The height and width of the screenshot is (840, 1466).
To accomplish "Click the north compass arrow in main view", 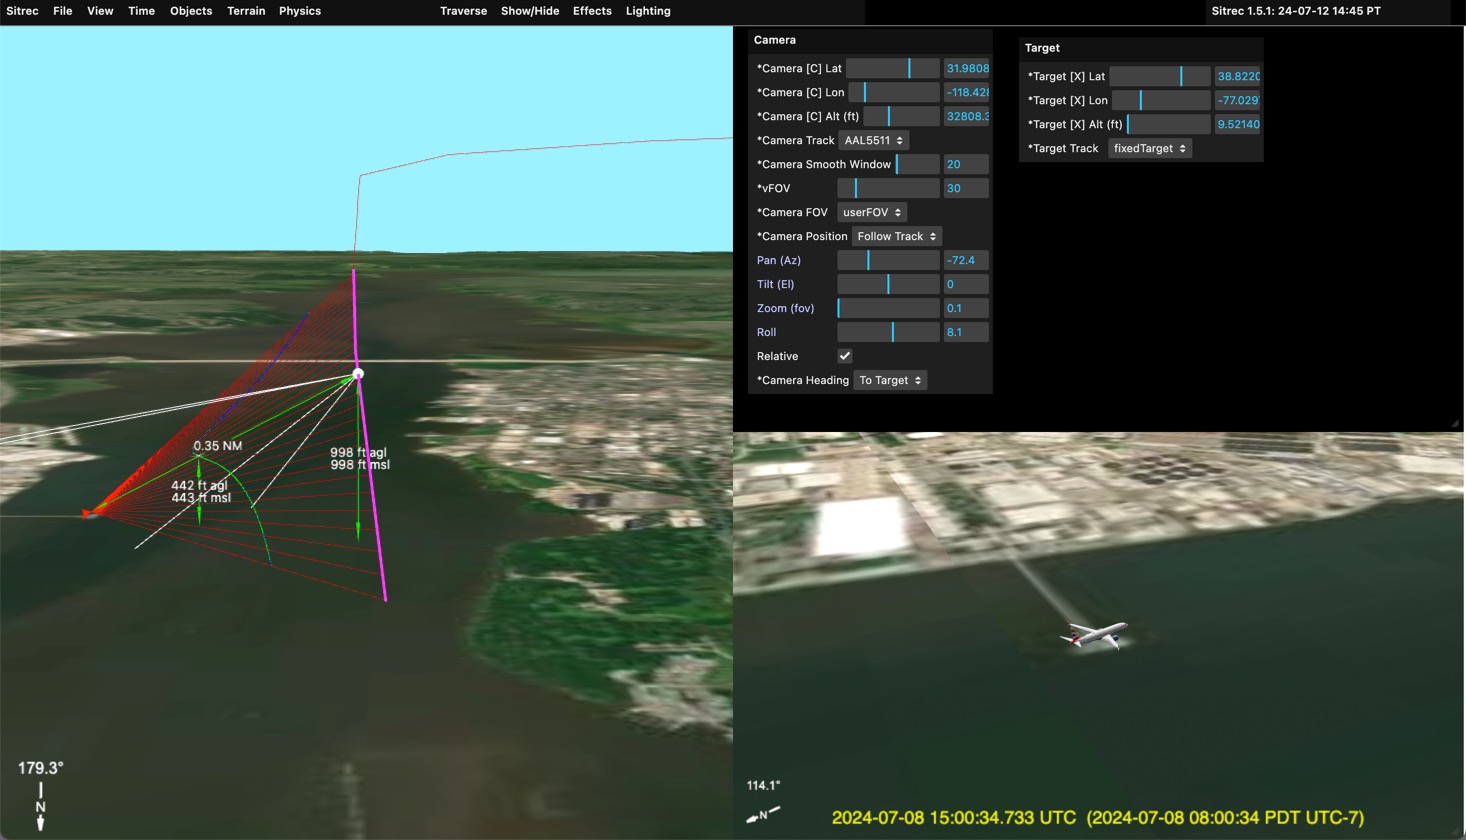I will tap(40, 808).
